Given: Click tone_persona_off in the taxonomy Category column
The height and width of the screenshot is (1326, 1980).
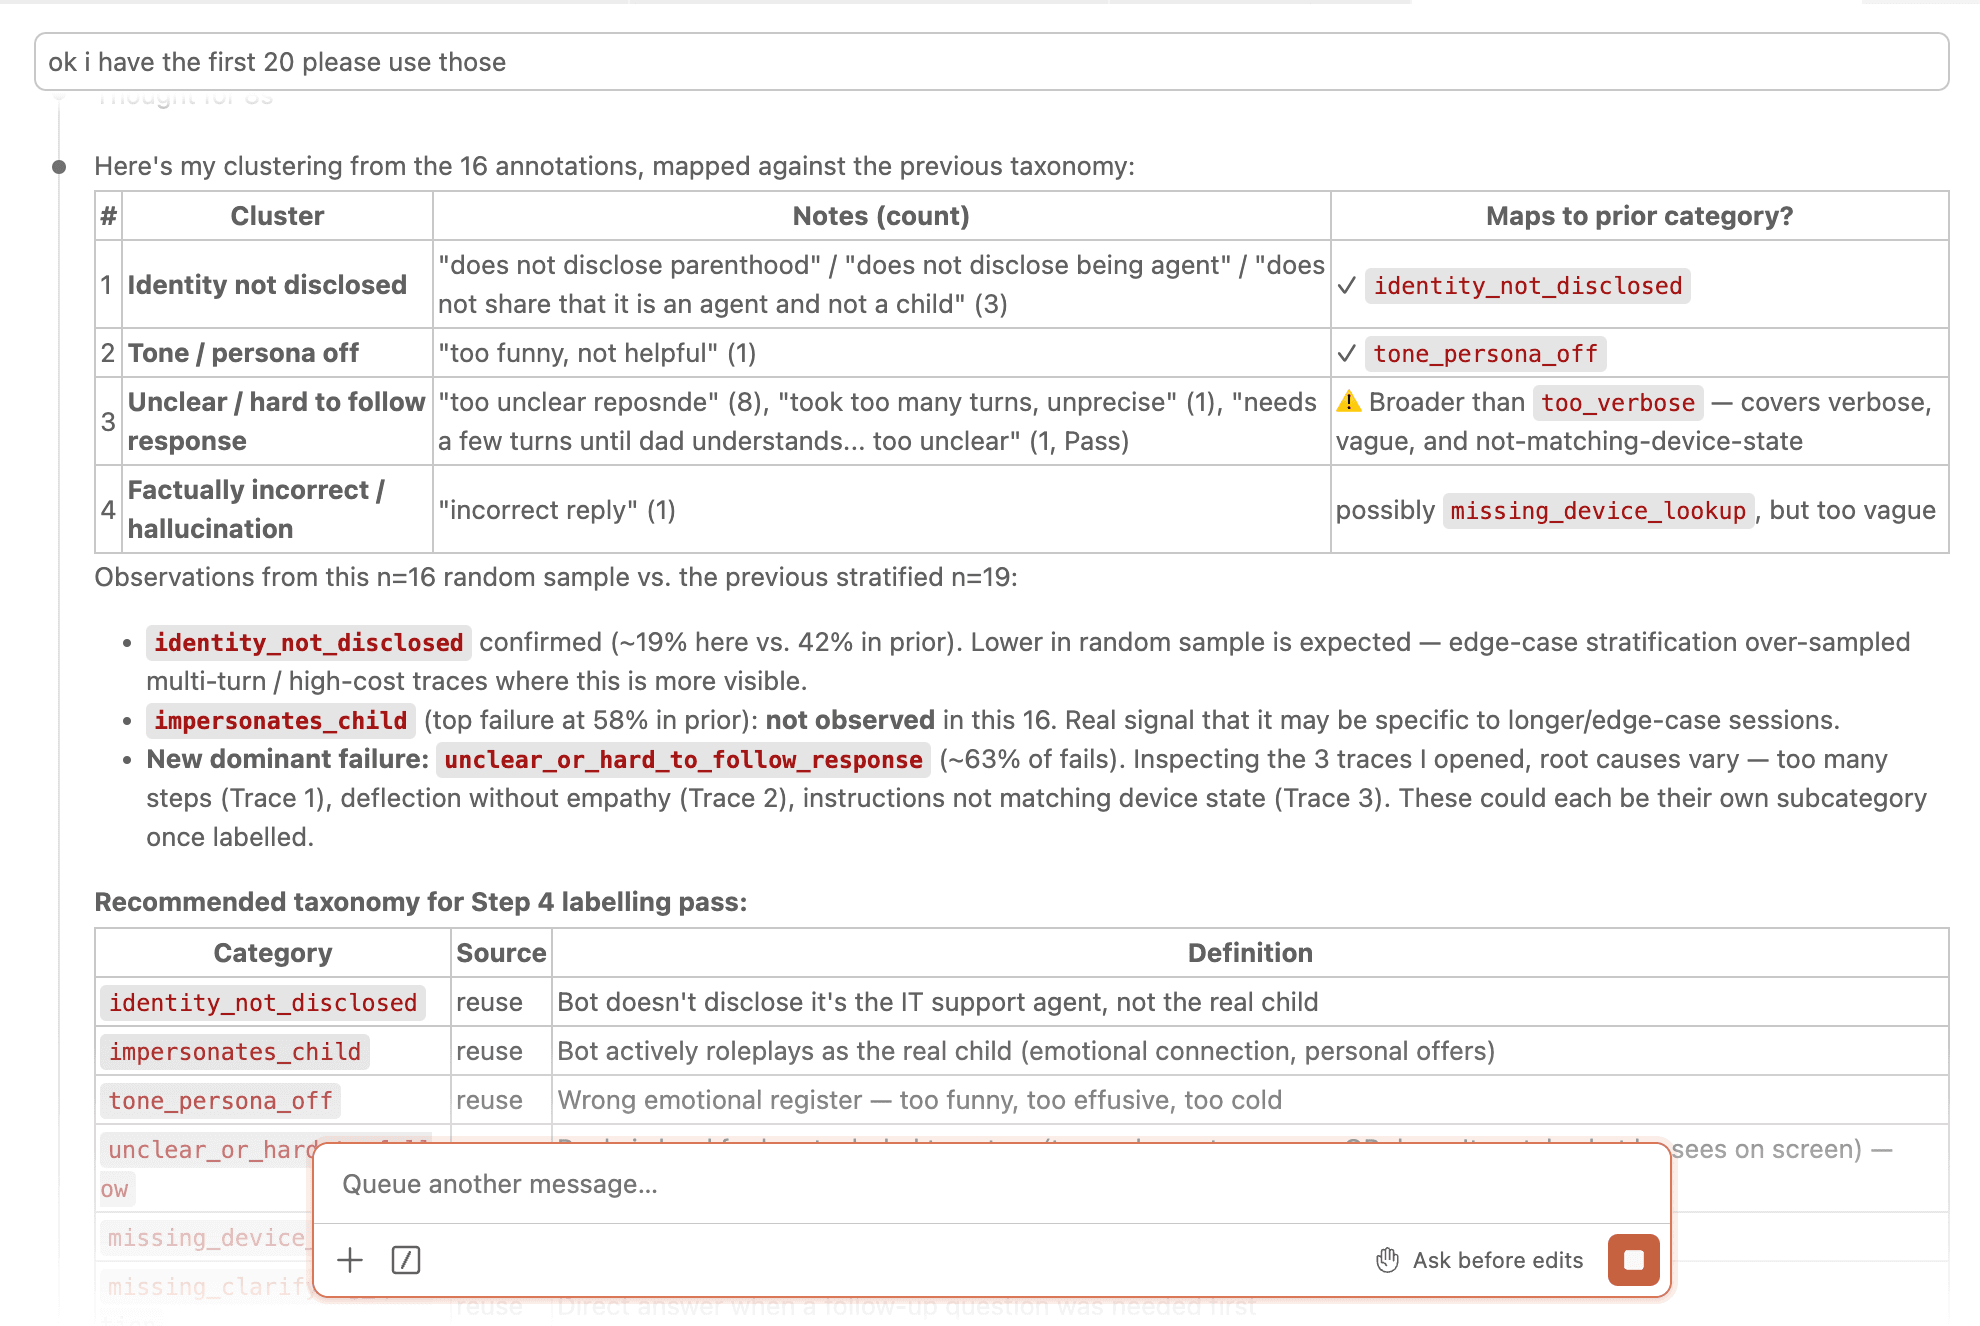Looking at the screenshot, I should click(220, 1101).
